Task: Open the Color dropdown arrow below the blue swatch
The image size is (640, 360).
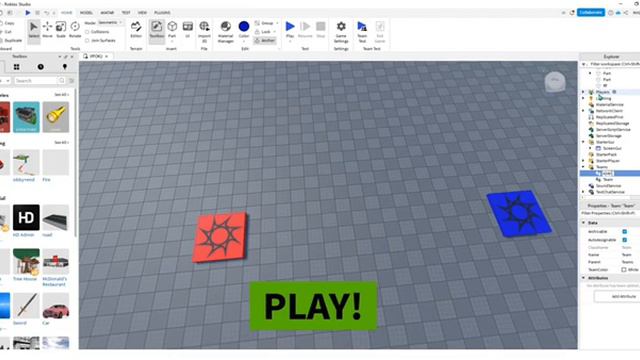Action: pos(244,41)
